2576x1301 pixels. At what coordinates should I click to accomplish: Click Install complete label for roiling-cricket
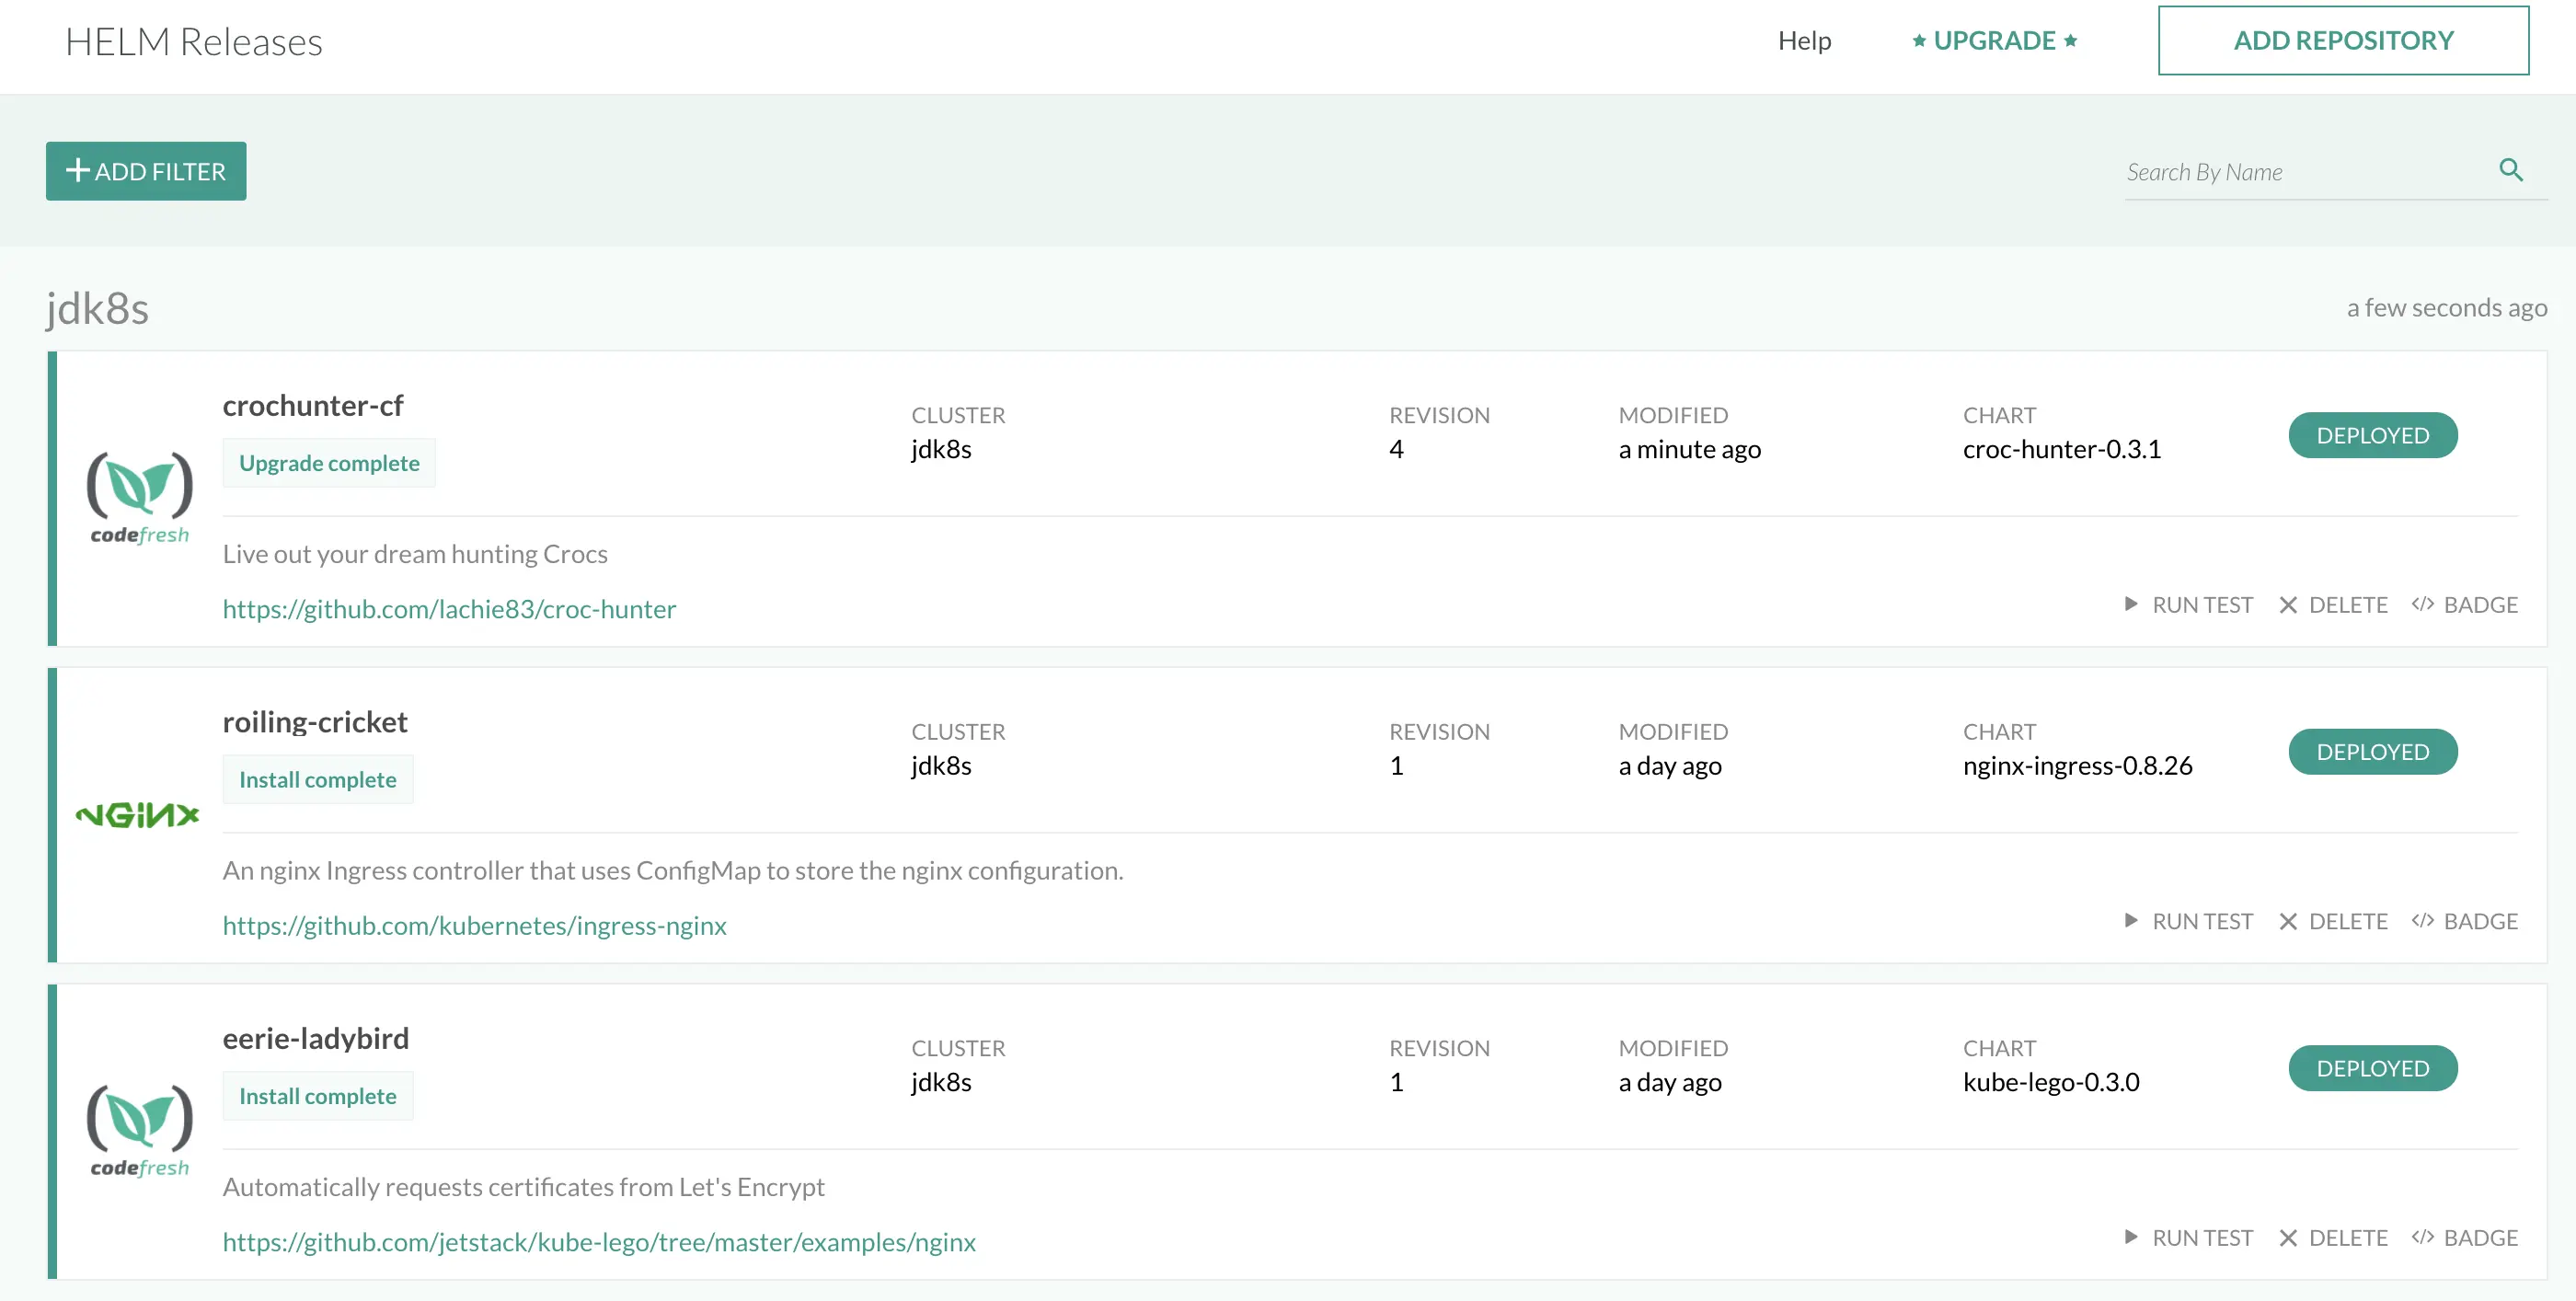(x=318, y=779)
